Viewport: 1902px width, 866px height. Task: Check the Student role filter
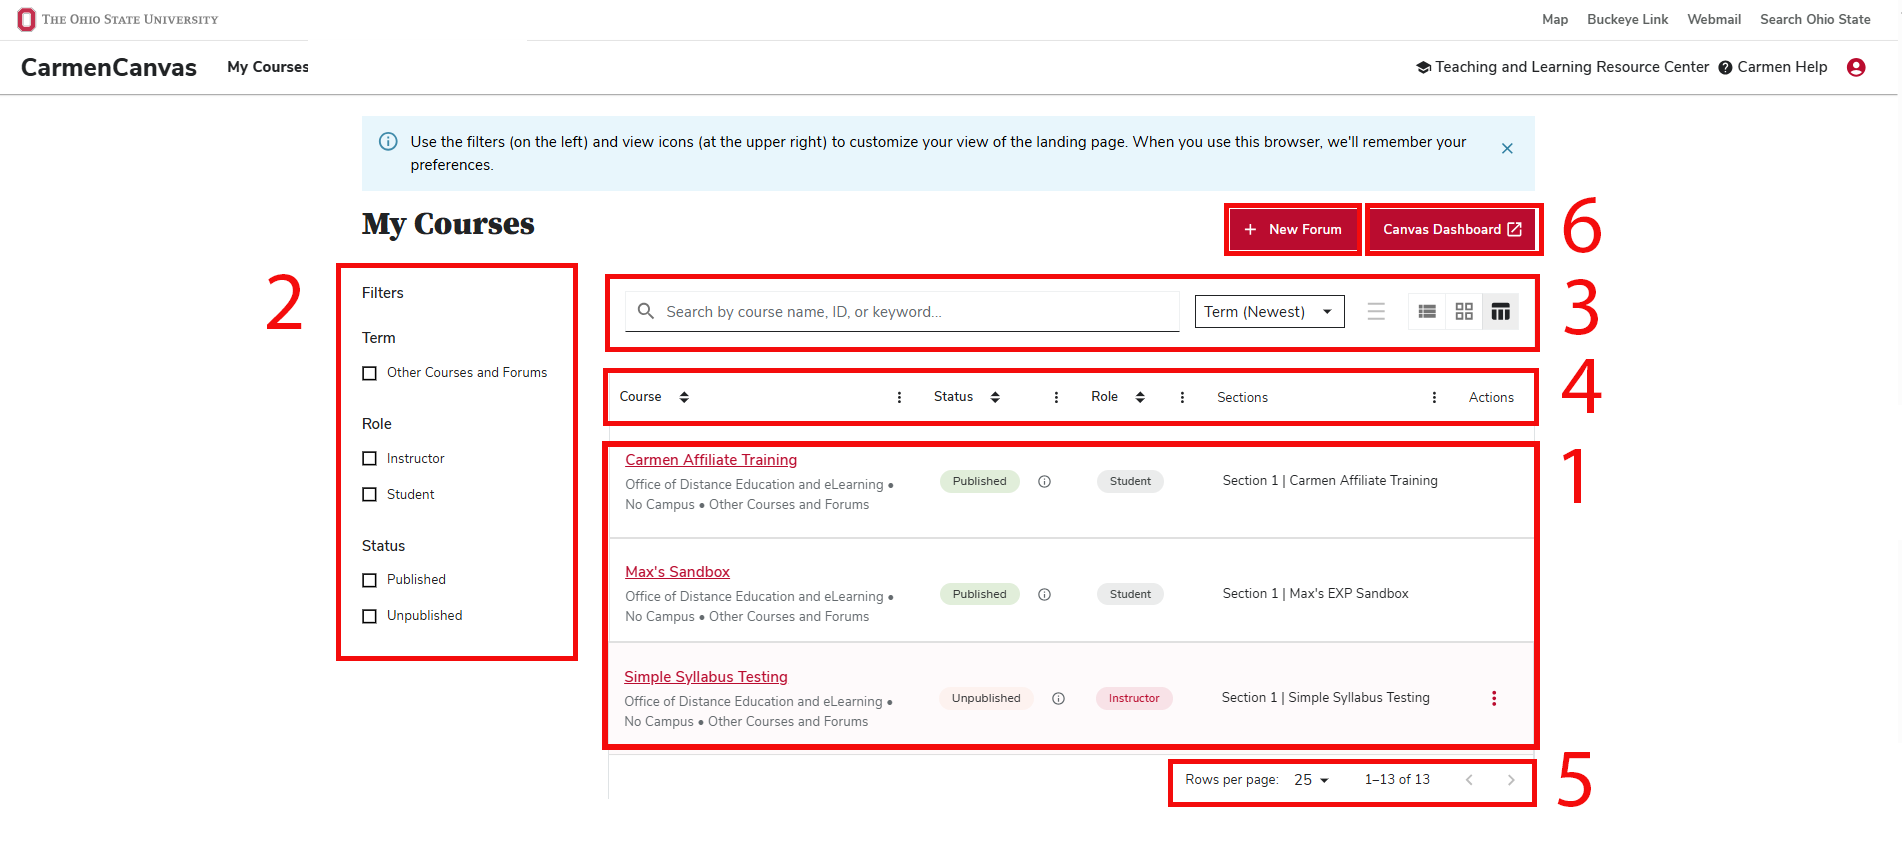point(369,494)
